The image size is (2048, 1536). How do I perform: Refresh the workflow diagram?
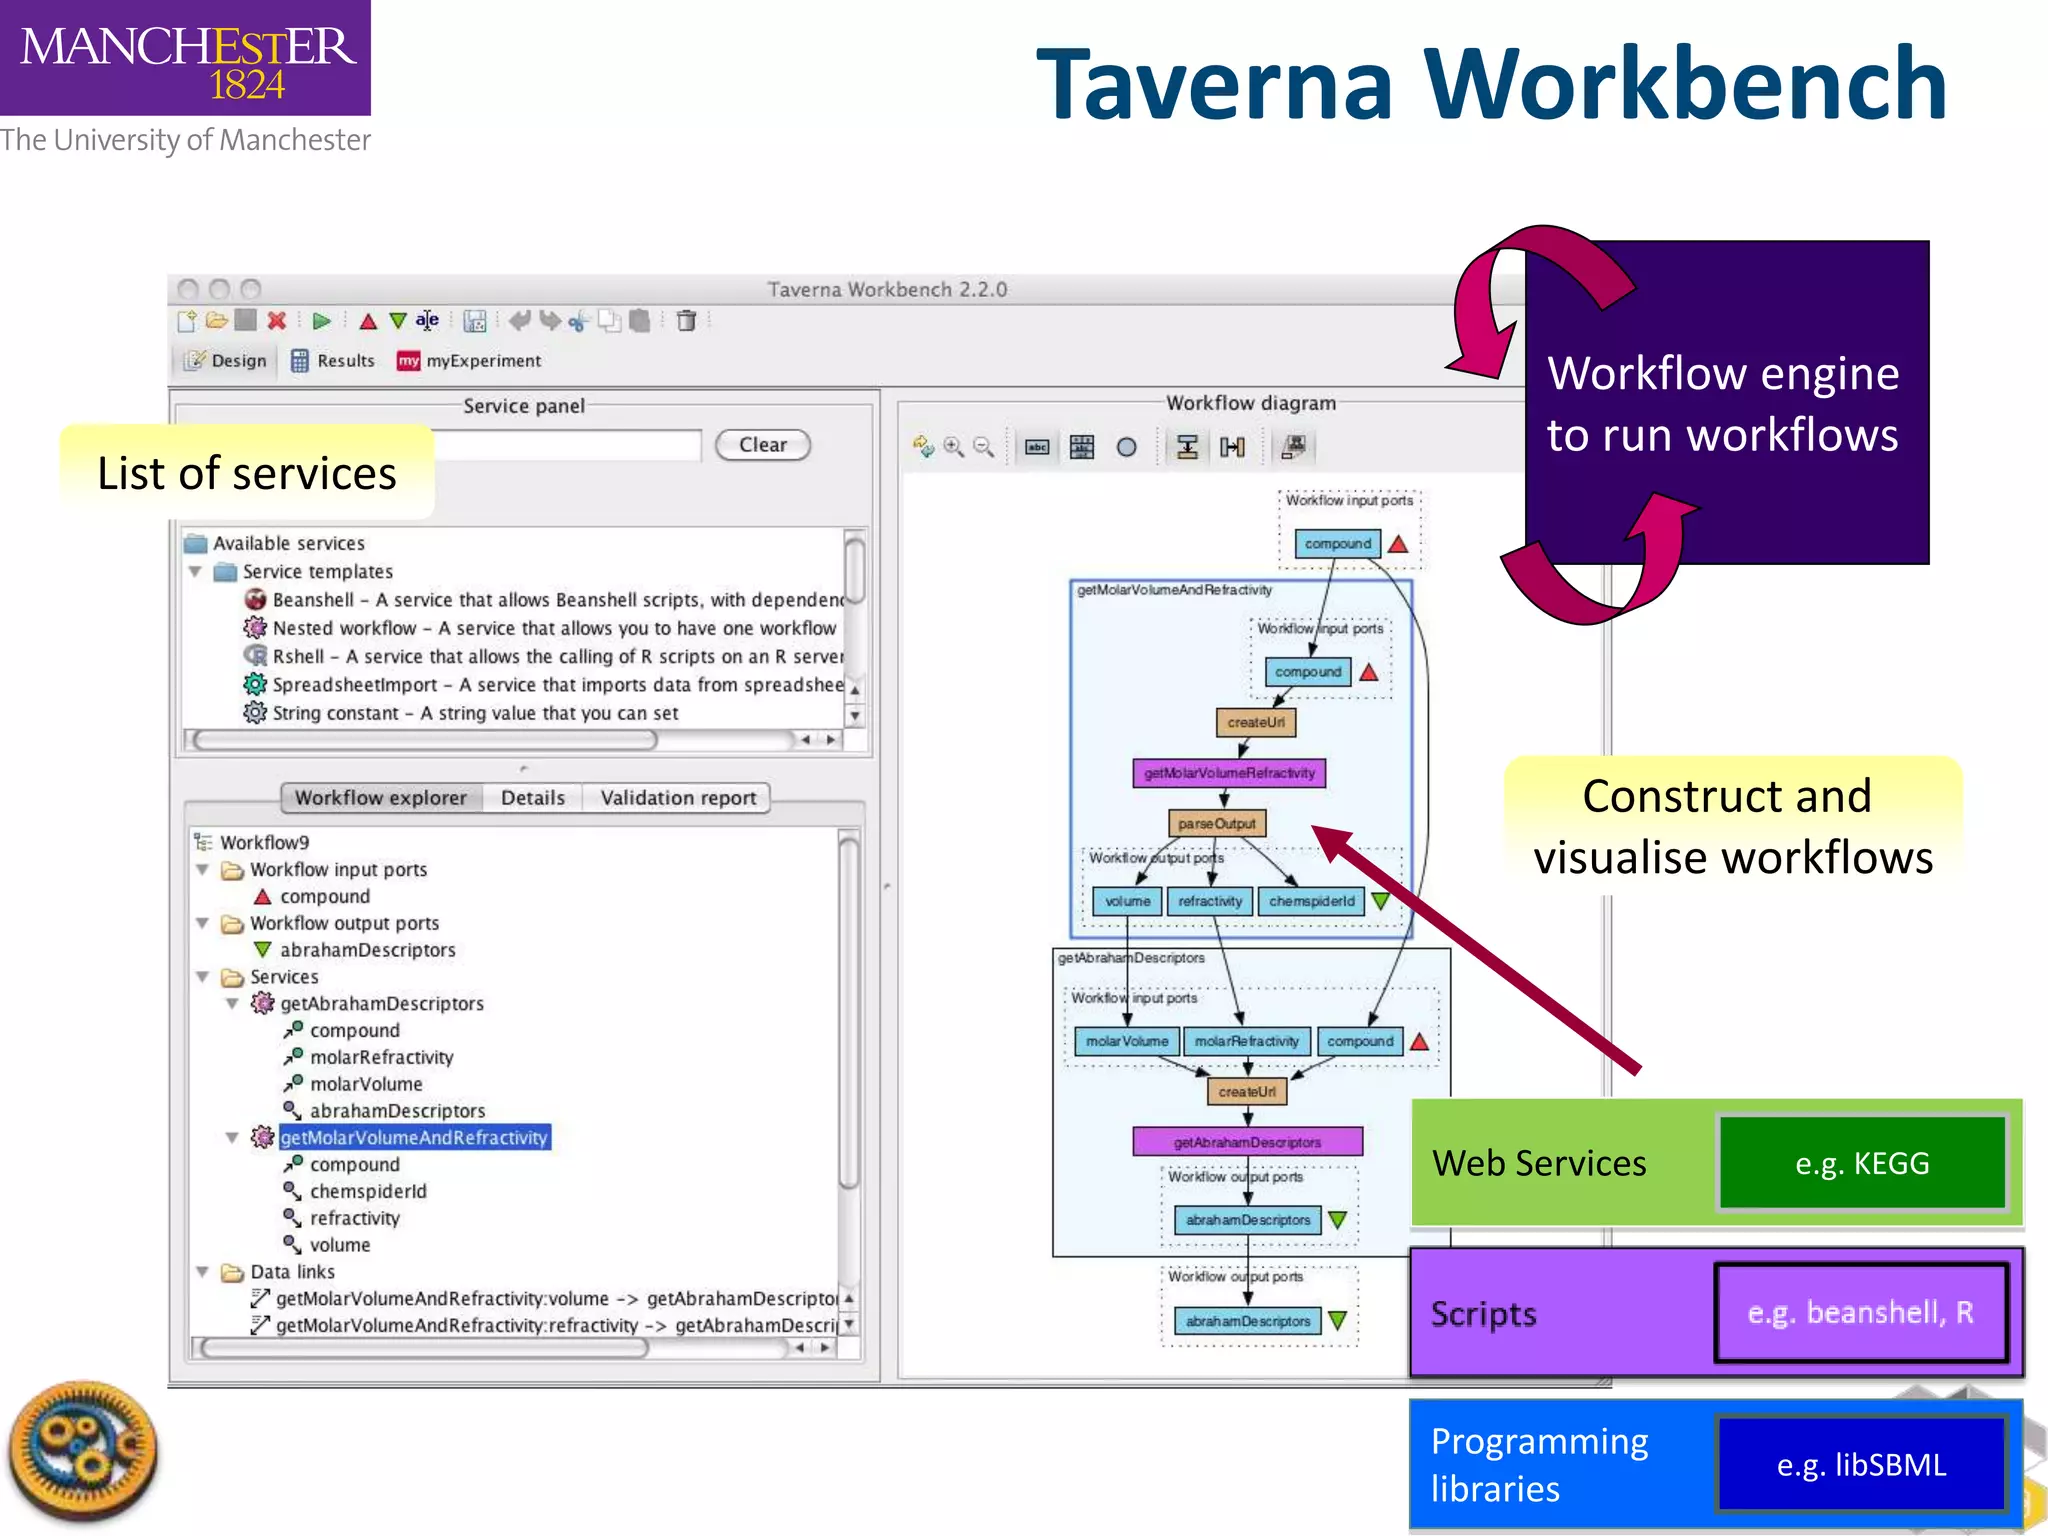pyautogui.click(x=923, y=447)
